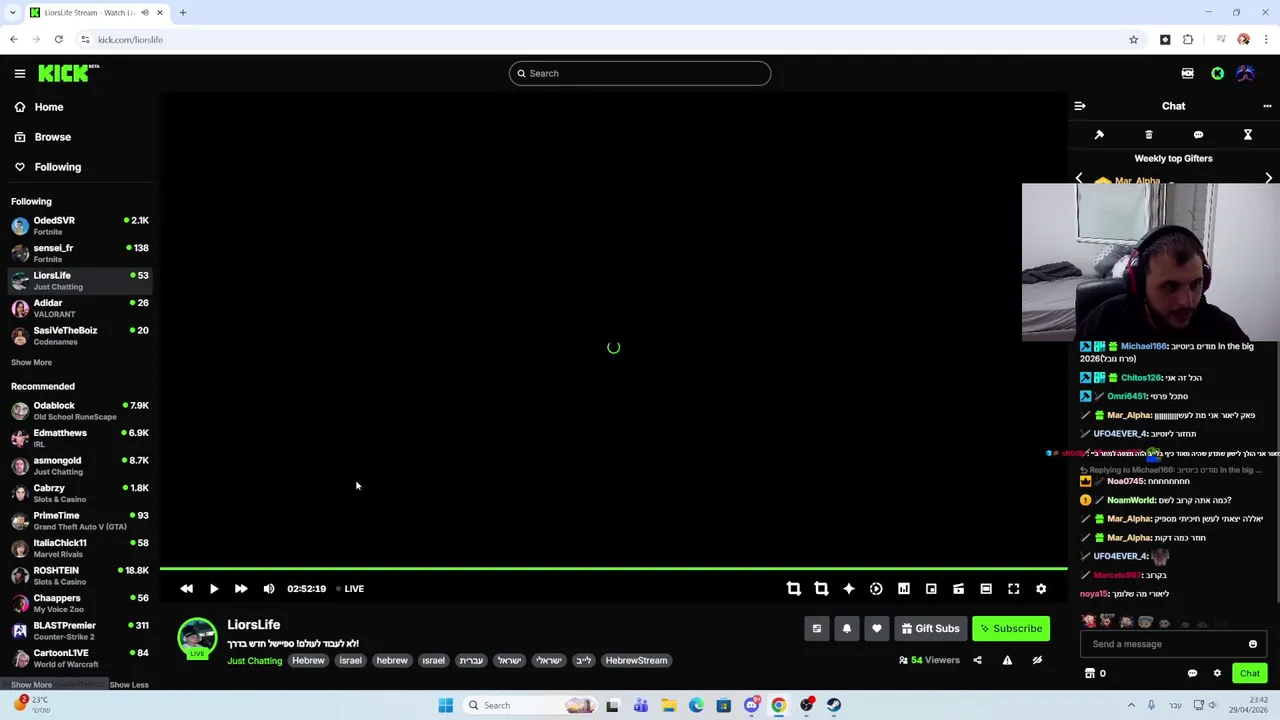Click the stats chart icon in player bar
Viewport: 1280px width, 720px height.
(904, 589)
